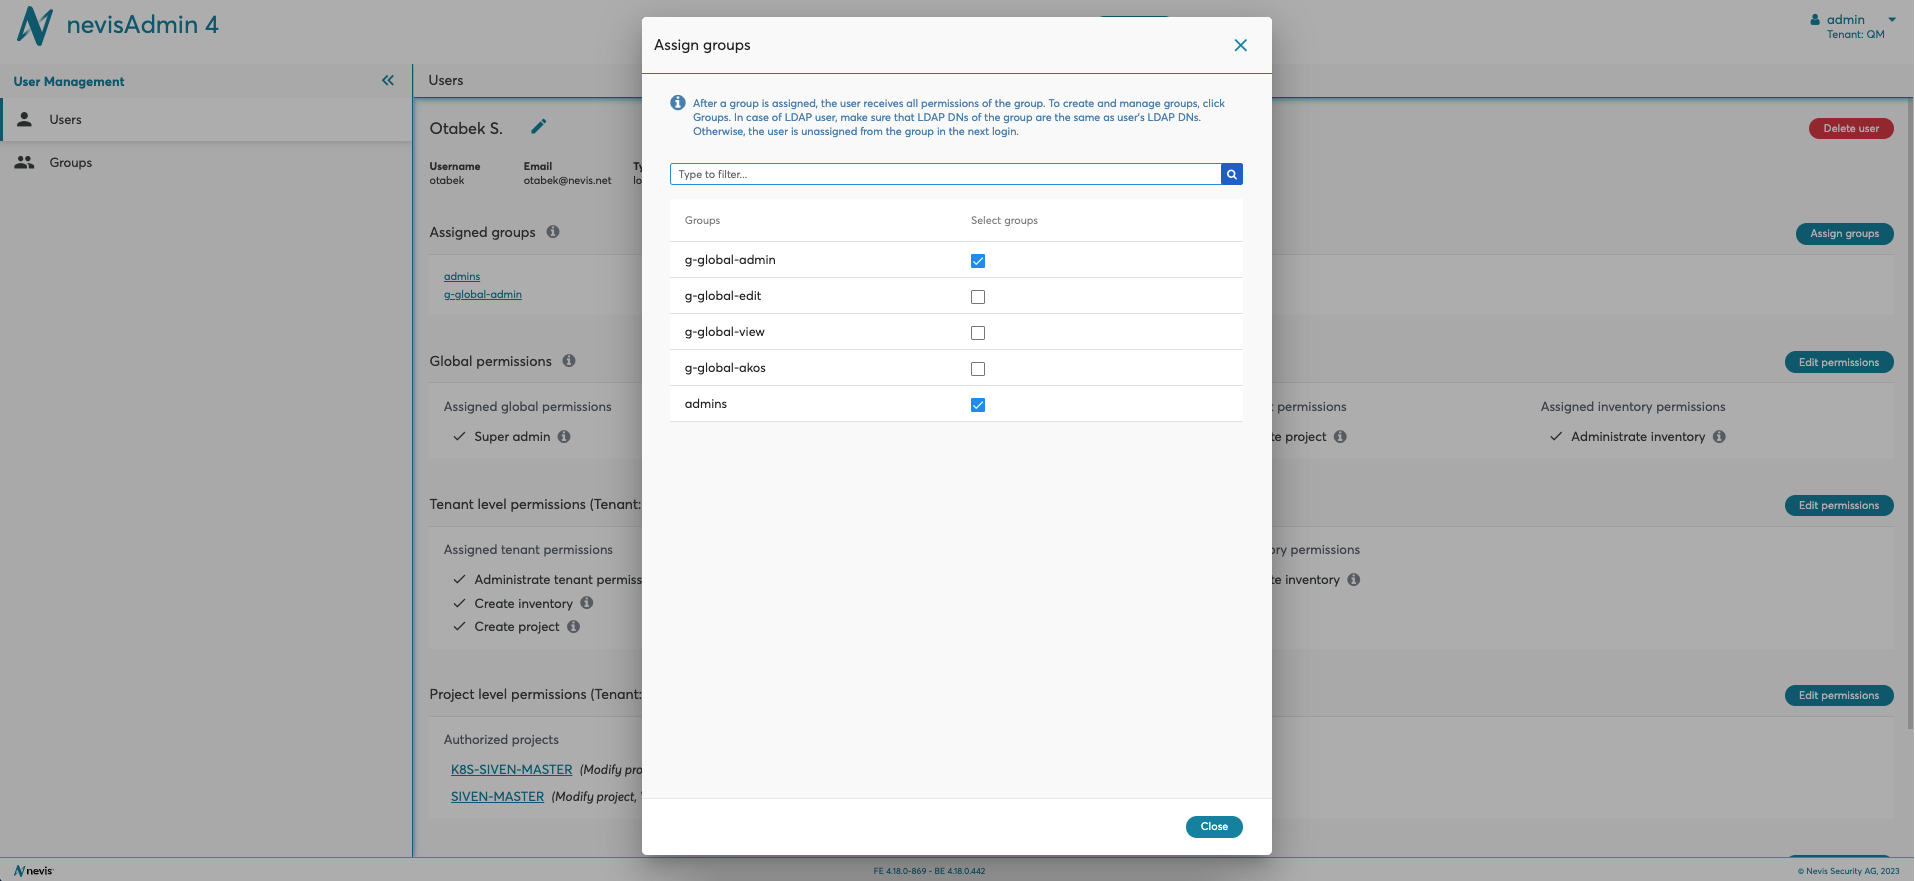This screenshot has height=881, width=1915.
Task: Click info icon beside Administrate inventory
Action: 1719,437
